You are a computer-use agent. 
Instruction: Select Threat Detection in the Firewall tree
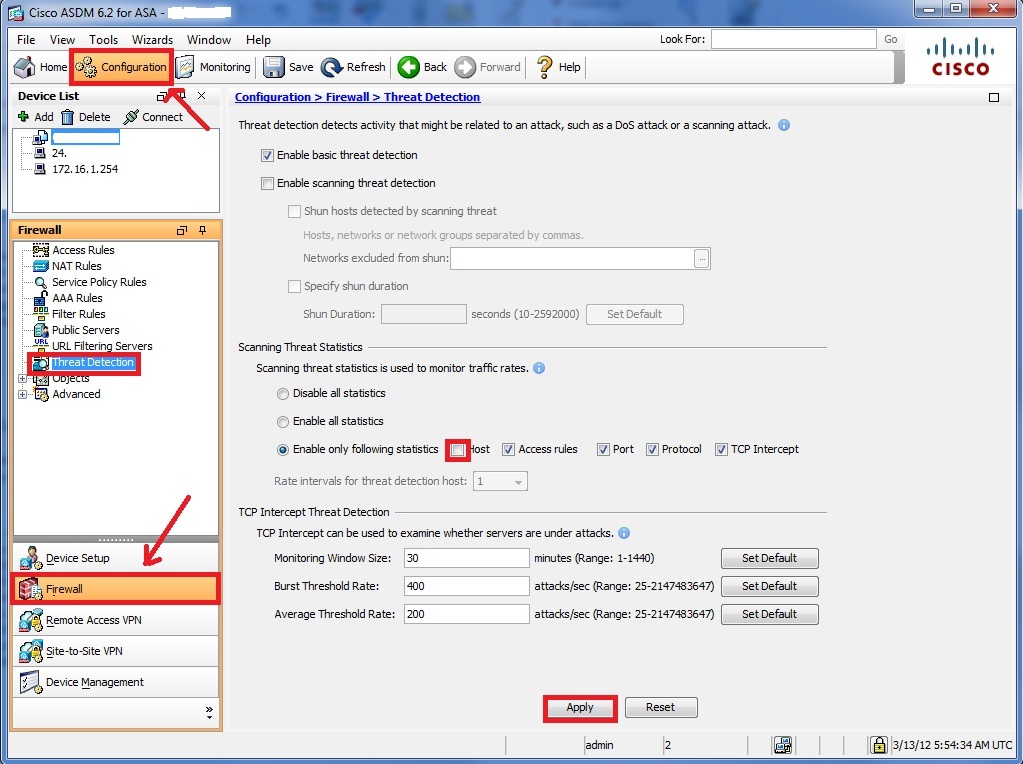[x=93, y=362]
